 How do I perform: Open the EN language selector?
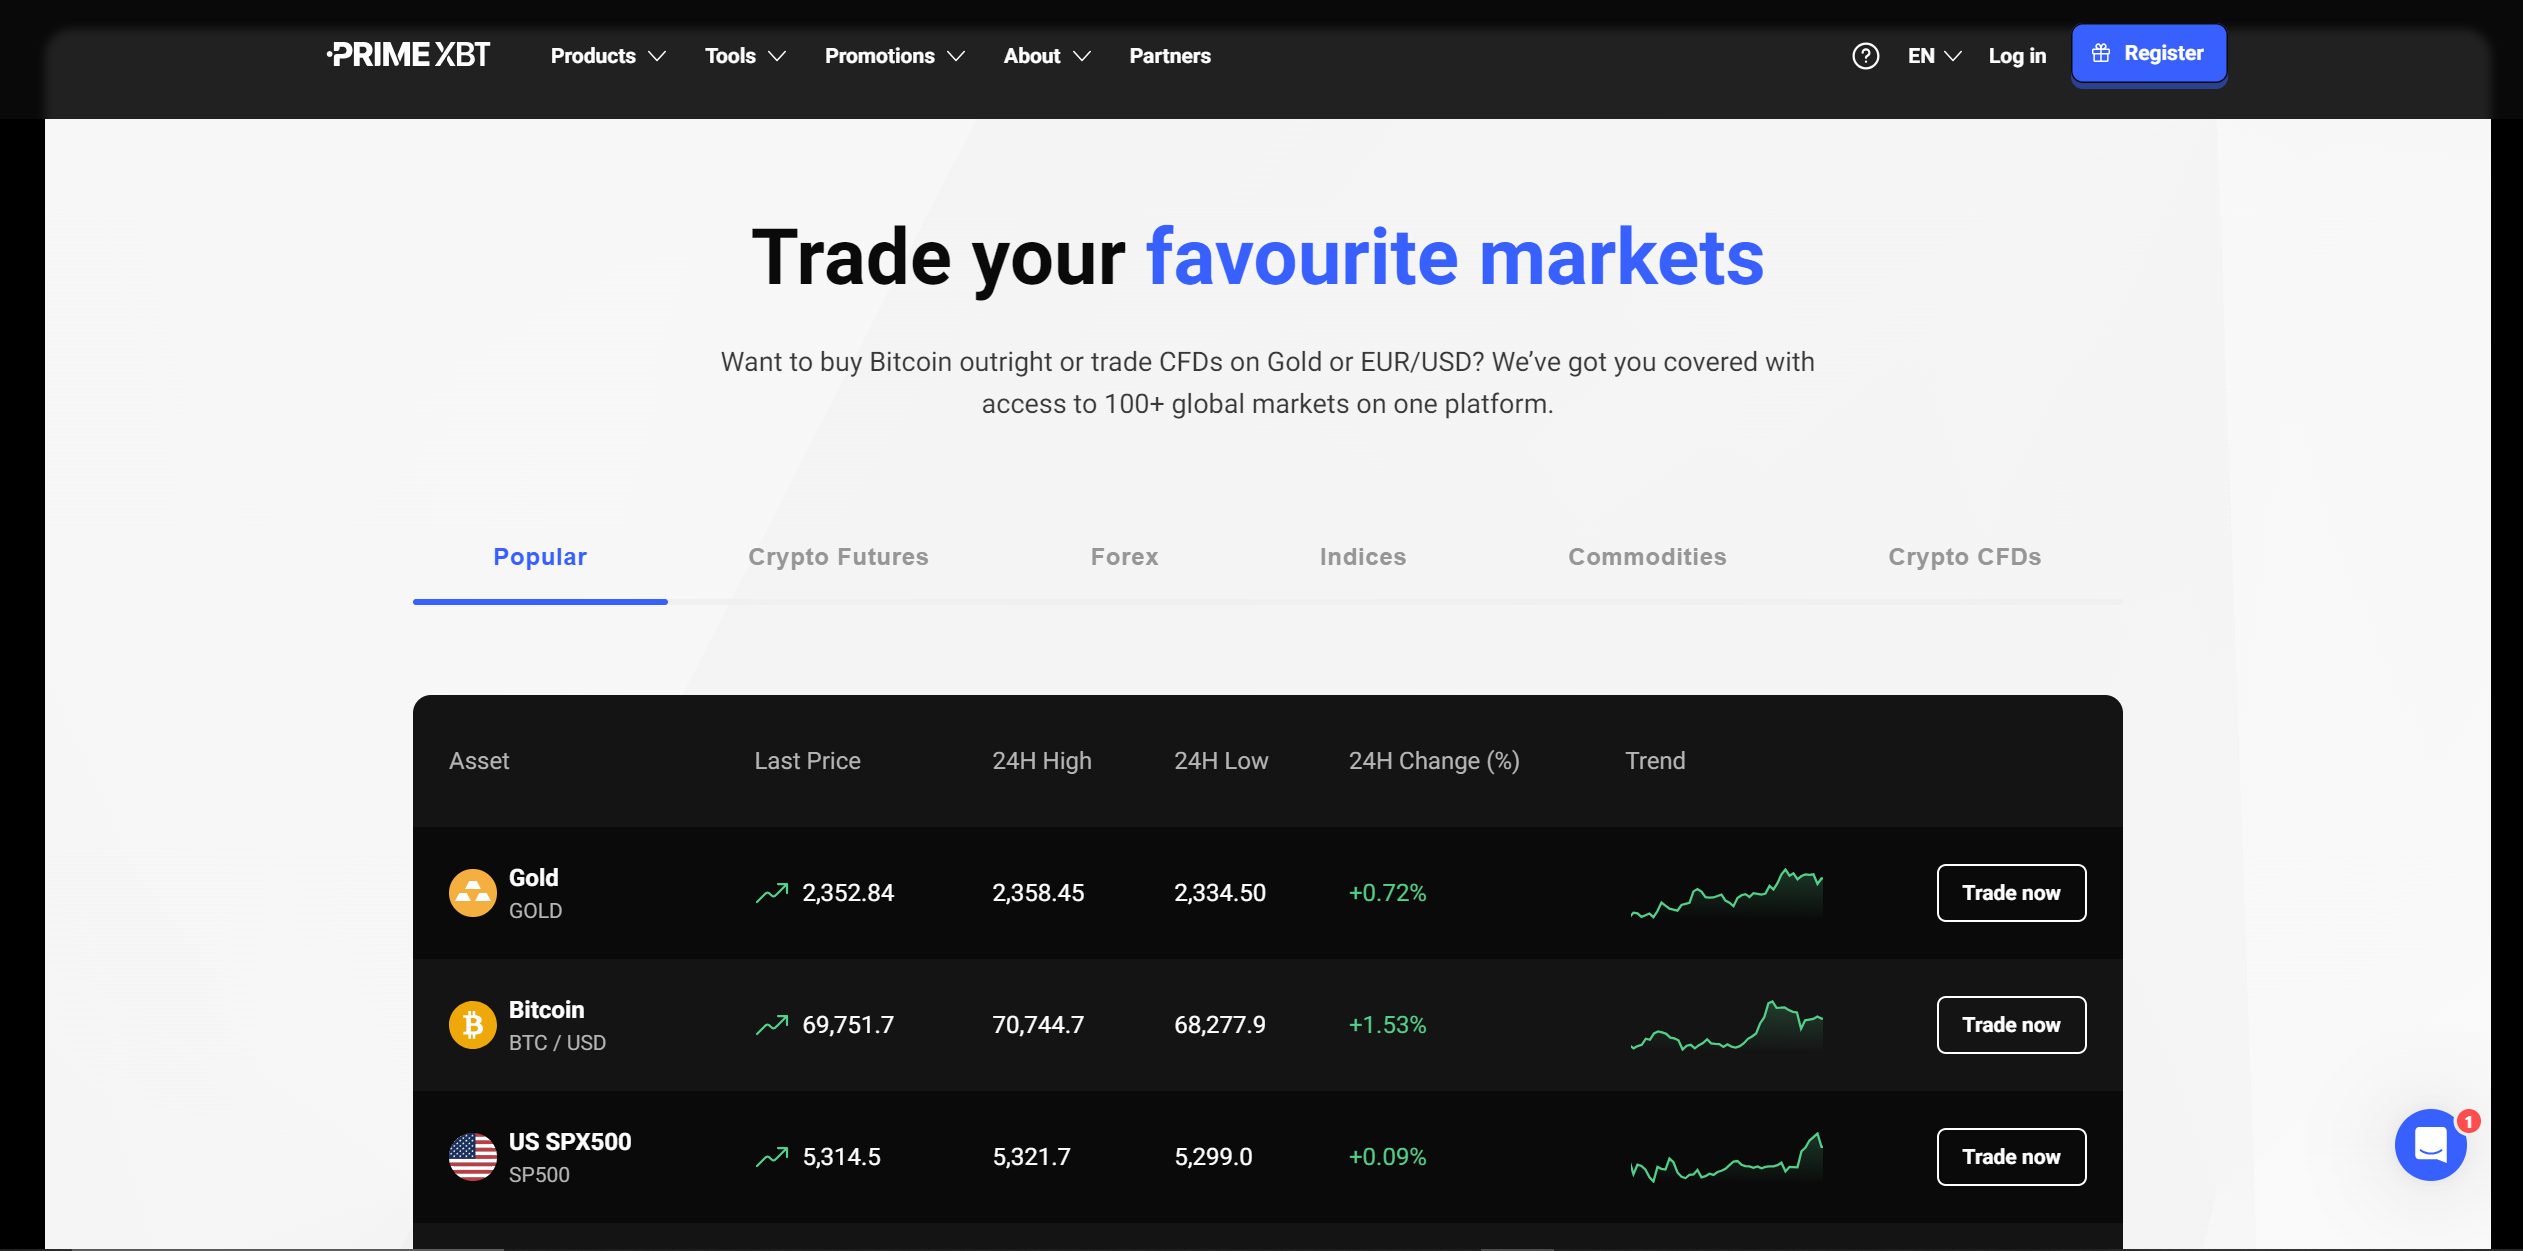[1934, 56]
